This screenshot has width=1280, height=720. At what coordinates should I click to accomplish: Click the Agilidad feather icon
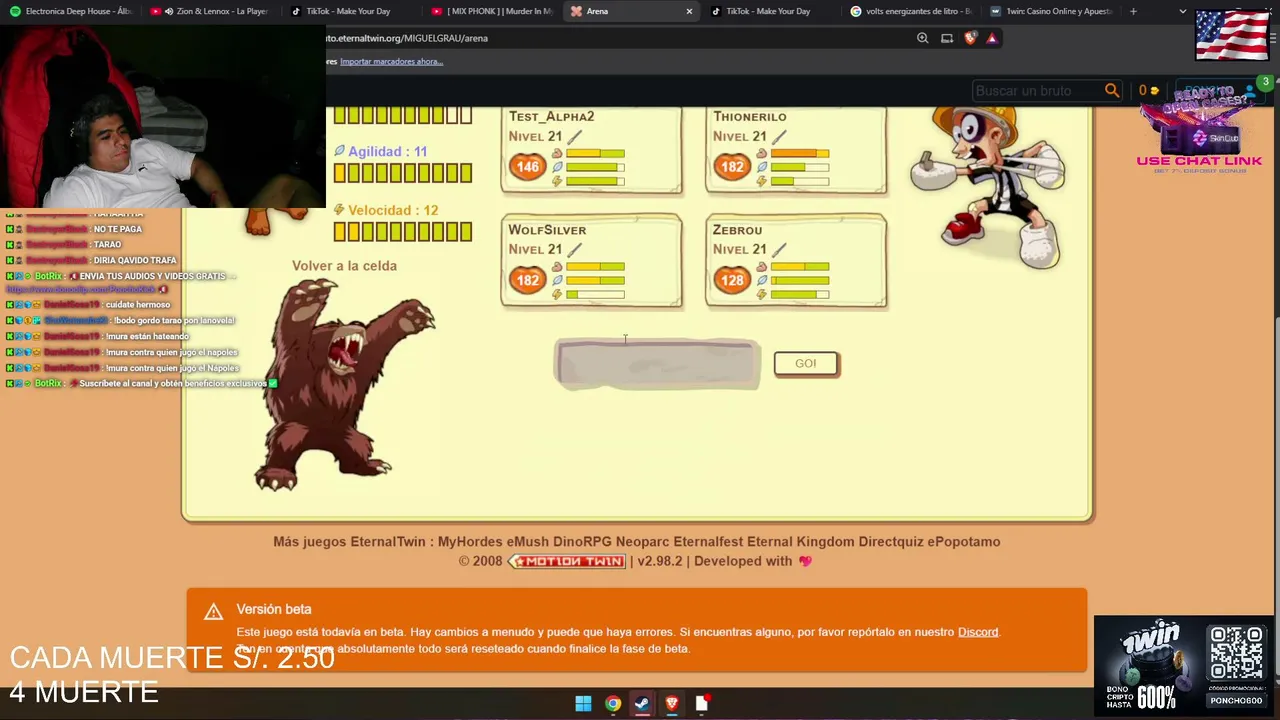(x=339, y=151)
